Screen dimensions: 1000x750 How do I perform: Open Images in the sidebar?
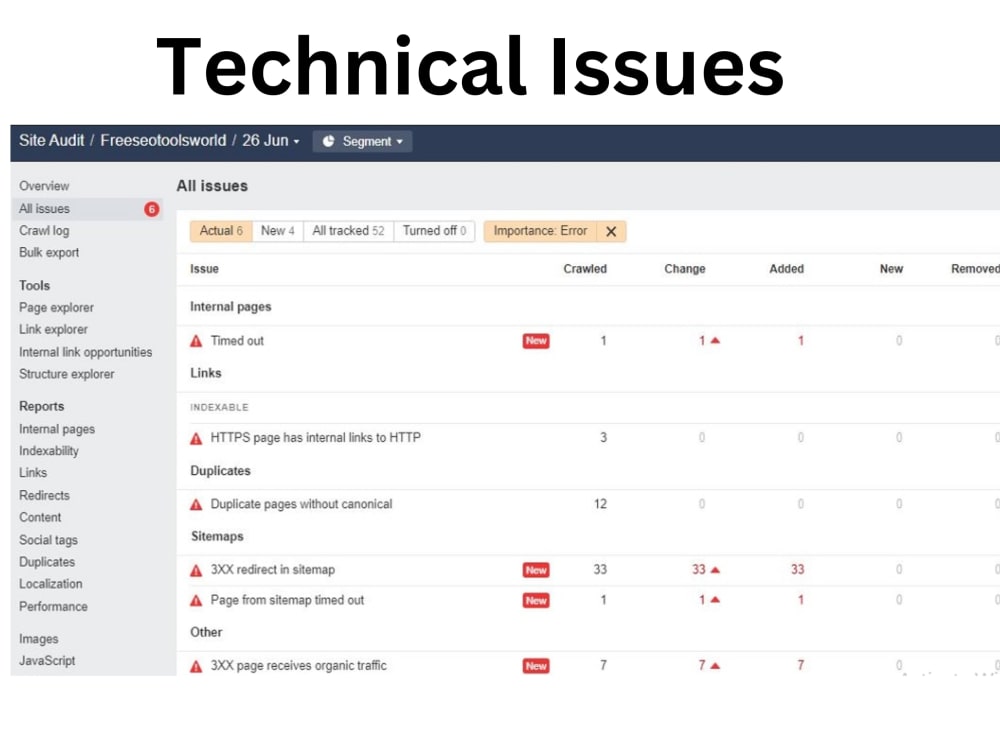(39, 639)
